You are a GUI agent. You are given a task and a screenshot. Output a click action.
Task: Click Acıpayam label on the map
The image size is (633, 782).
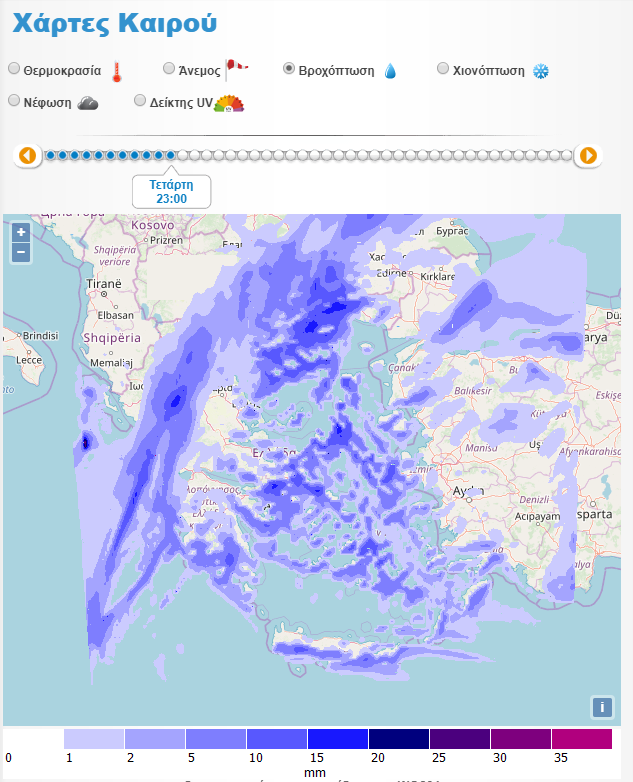point(537,517)
